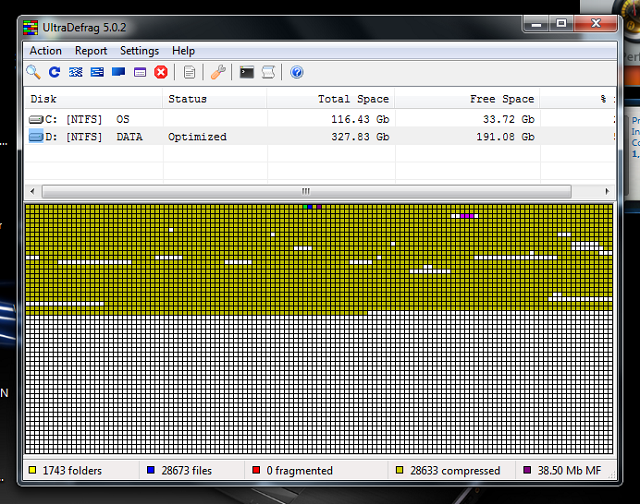Viewport: 640px width, 504px height.
Task: Sort by the Free Space column header
Action: [x=467, y=99]
